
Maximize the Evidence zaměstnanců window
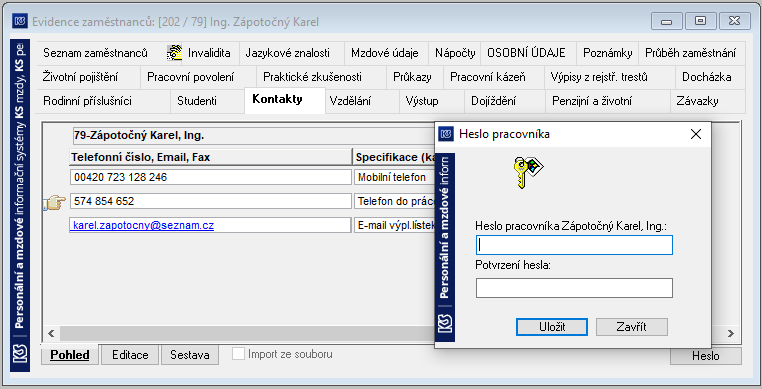click(700, 21)
